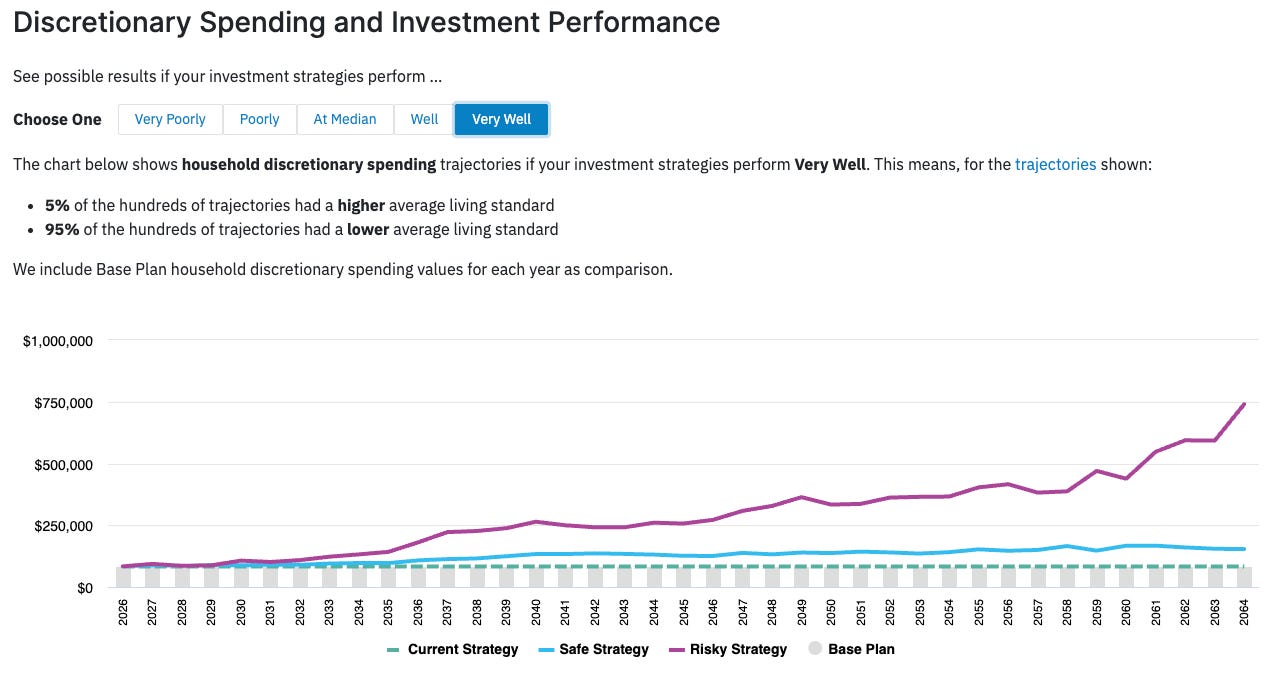Select the Well performance option
Image resolution: width=1284 pixels, height=692 pixels.
click(x=424, y=119)
